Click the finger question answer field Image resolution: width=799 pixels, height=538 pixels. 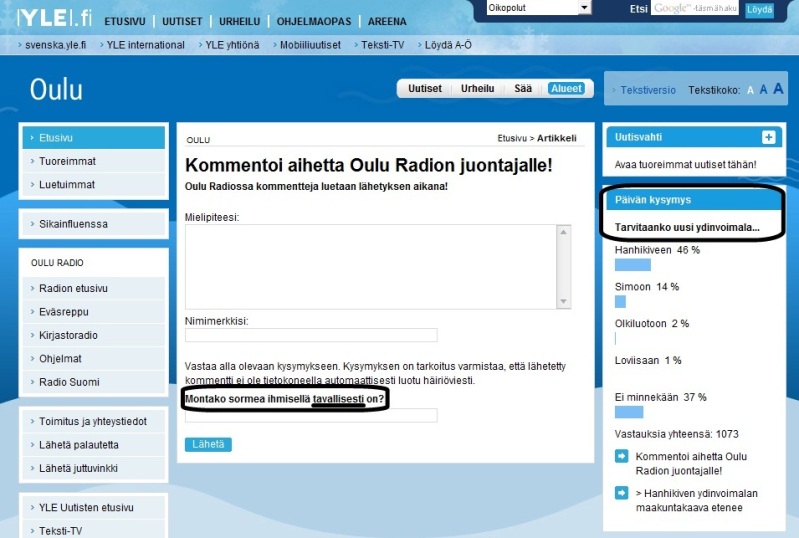pyautogui.click(x=311, y=416)
